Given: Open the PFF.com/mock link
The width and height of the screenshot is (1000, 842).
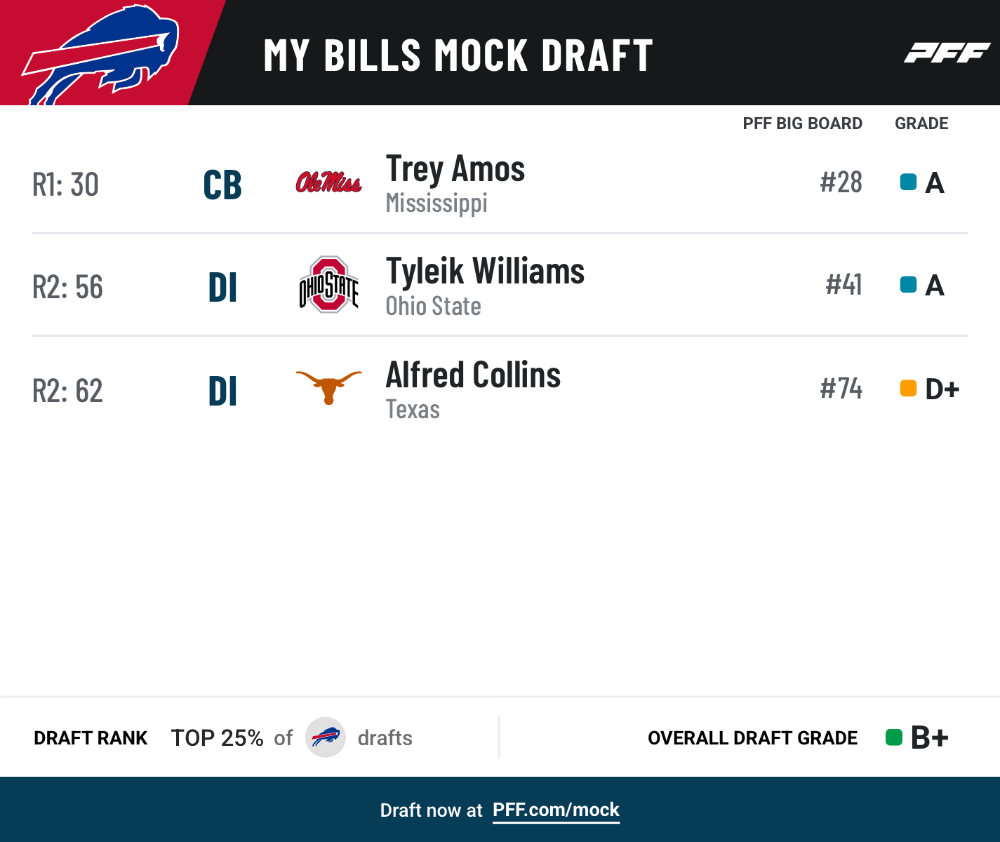Looking at the screenshot, I should [555, 810].
